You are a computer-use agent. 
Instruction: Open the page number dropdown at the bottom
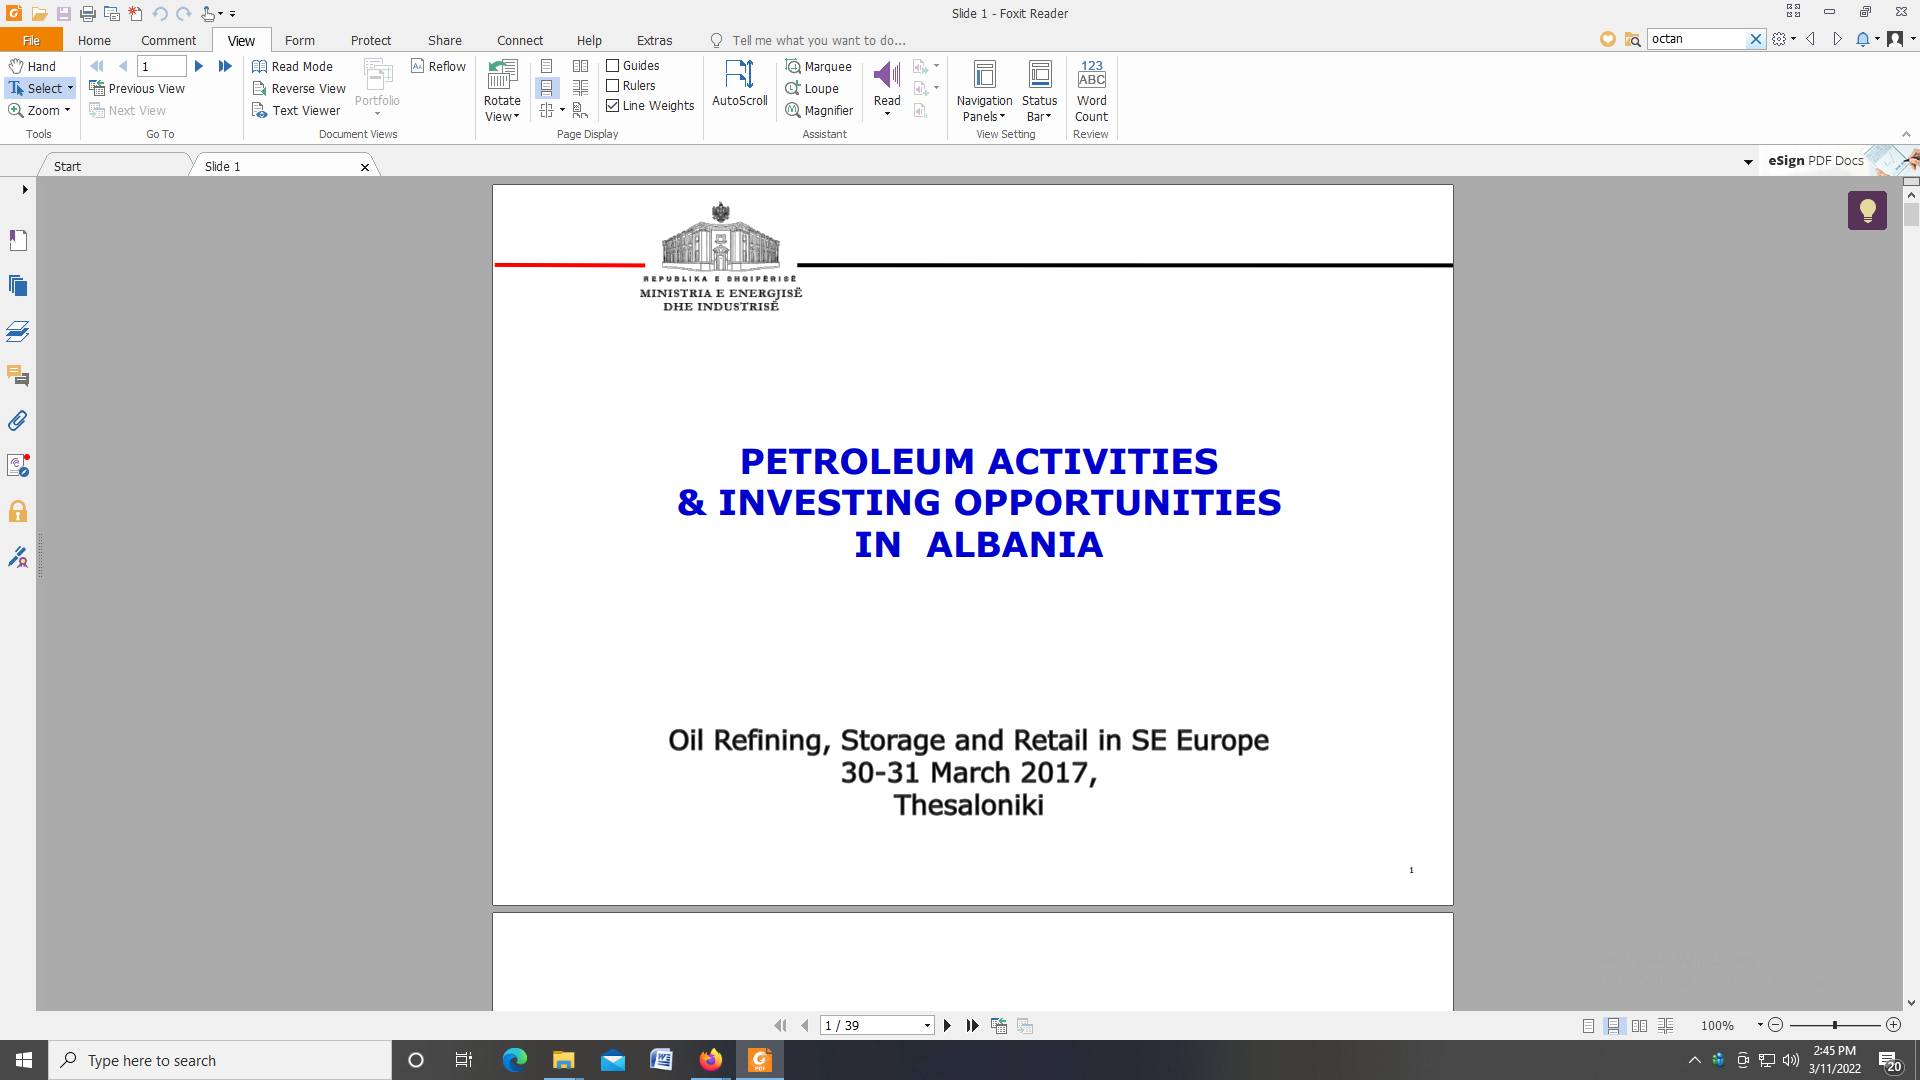coord(927,1026)
